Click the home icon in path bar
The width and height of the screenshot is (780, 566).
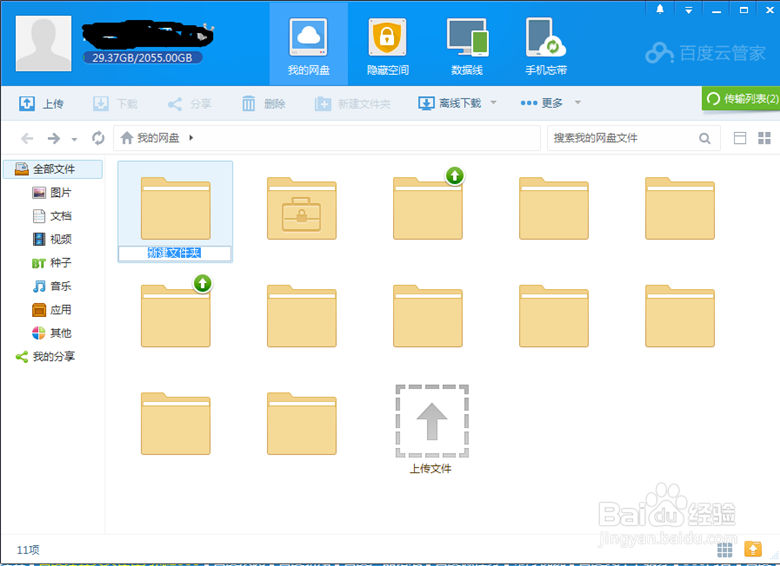[127, 138]
